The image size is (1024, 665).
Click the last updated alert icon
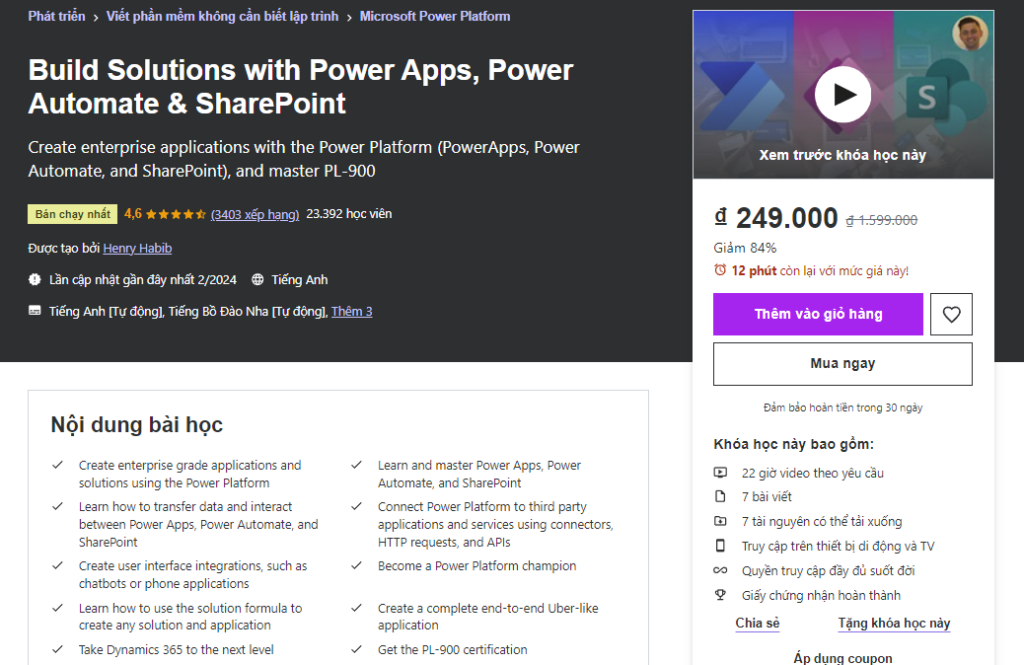pos(35,280)
